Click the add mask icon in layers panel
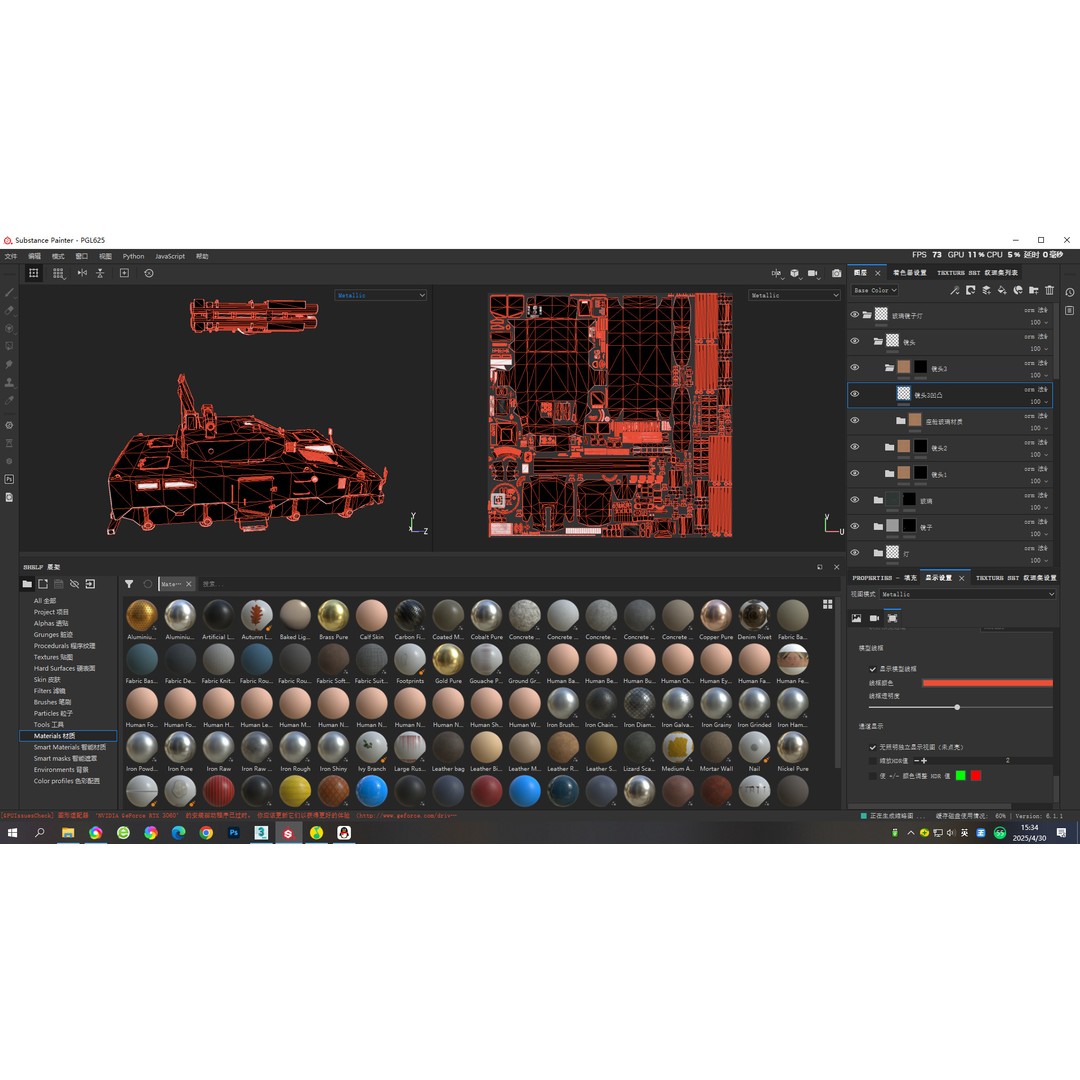Viewport: 1080px width, 1080px height. (x=970, y=291)
